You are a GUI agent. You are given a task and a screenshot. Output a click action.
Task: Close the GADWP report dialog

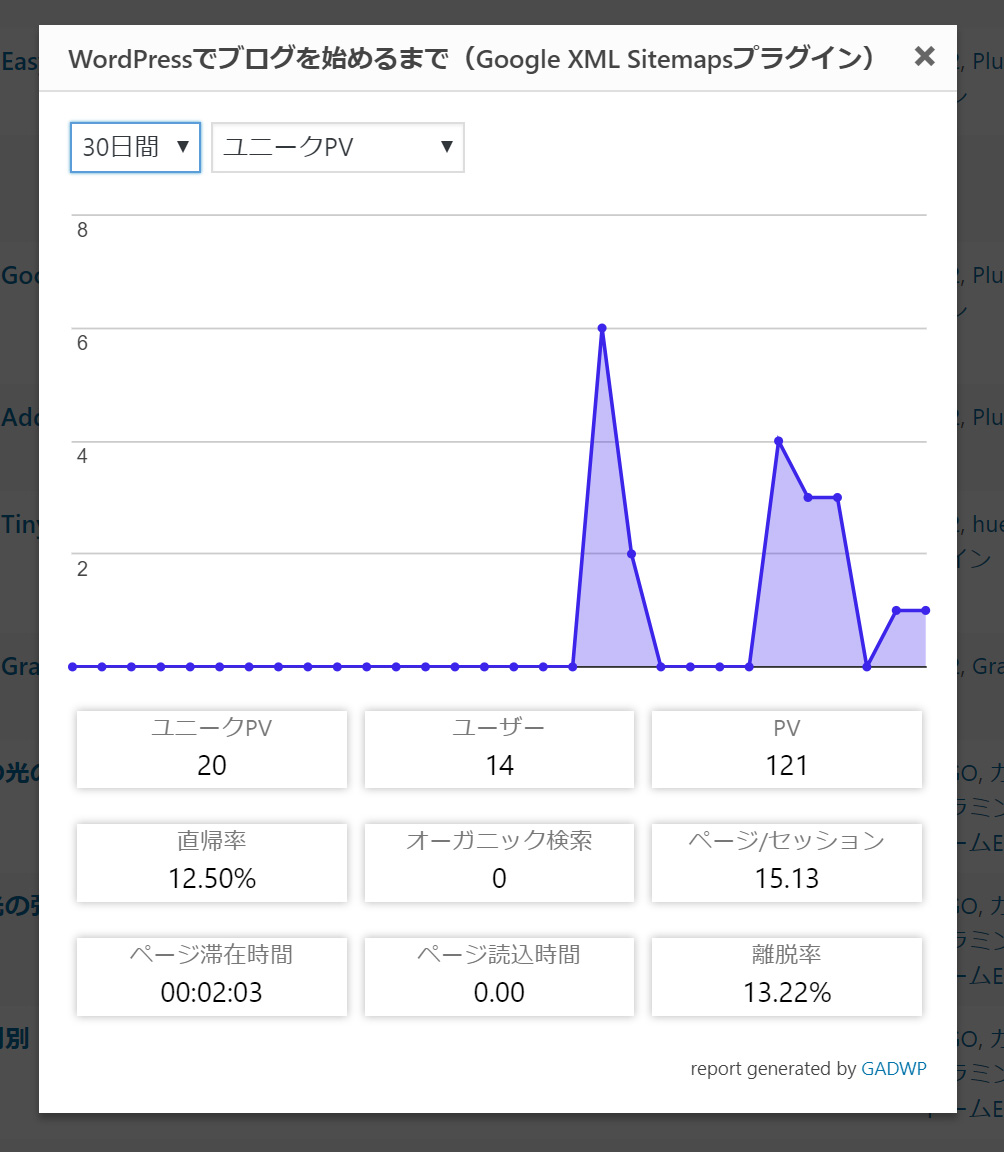[x=924, y=57]
